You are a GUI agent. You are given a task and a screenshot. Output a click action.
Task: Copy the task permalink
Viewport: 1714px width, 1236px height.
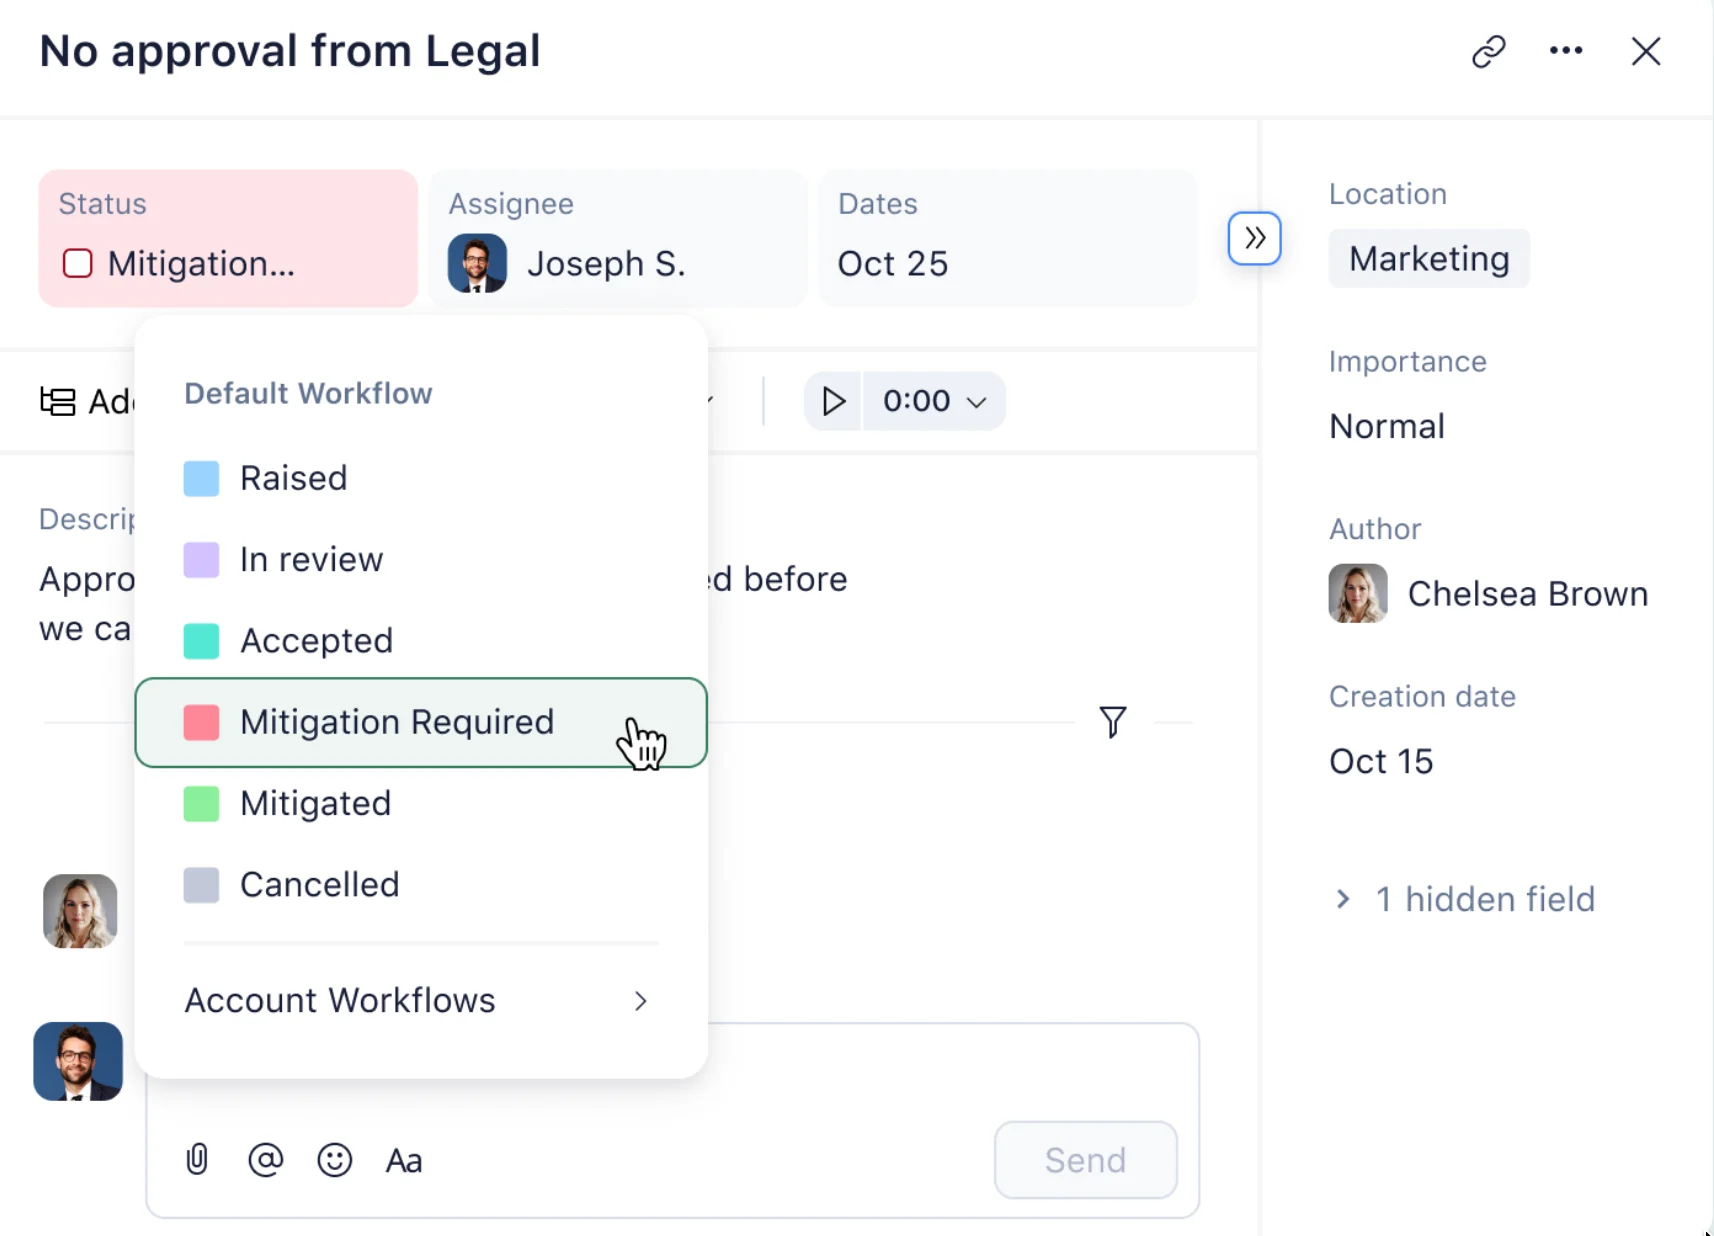coord(1490,51)
